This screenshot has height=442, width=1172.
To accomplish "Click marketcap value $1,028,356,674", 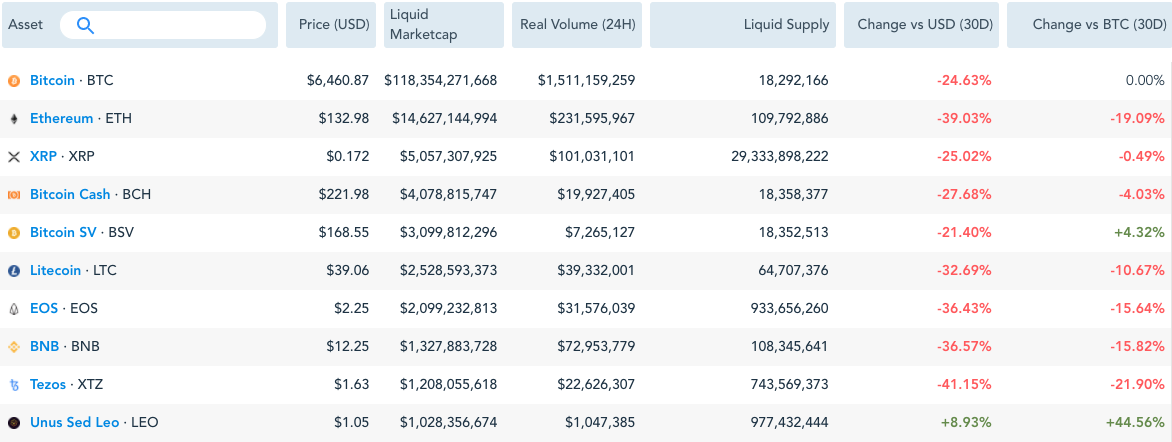I will pyautogui.click(x=448, y=423).
